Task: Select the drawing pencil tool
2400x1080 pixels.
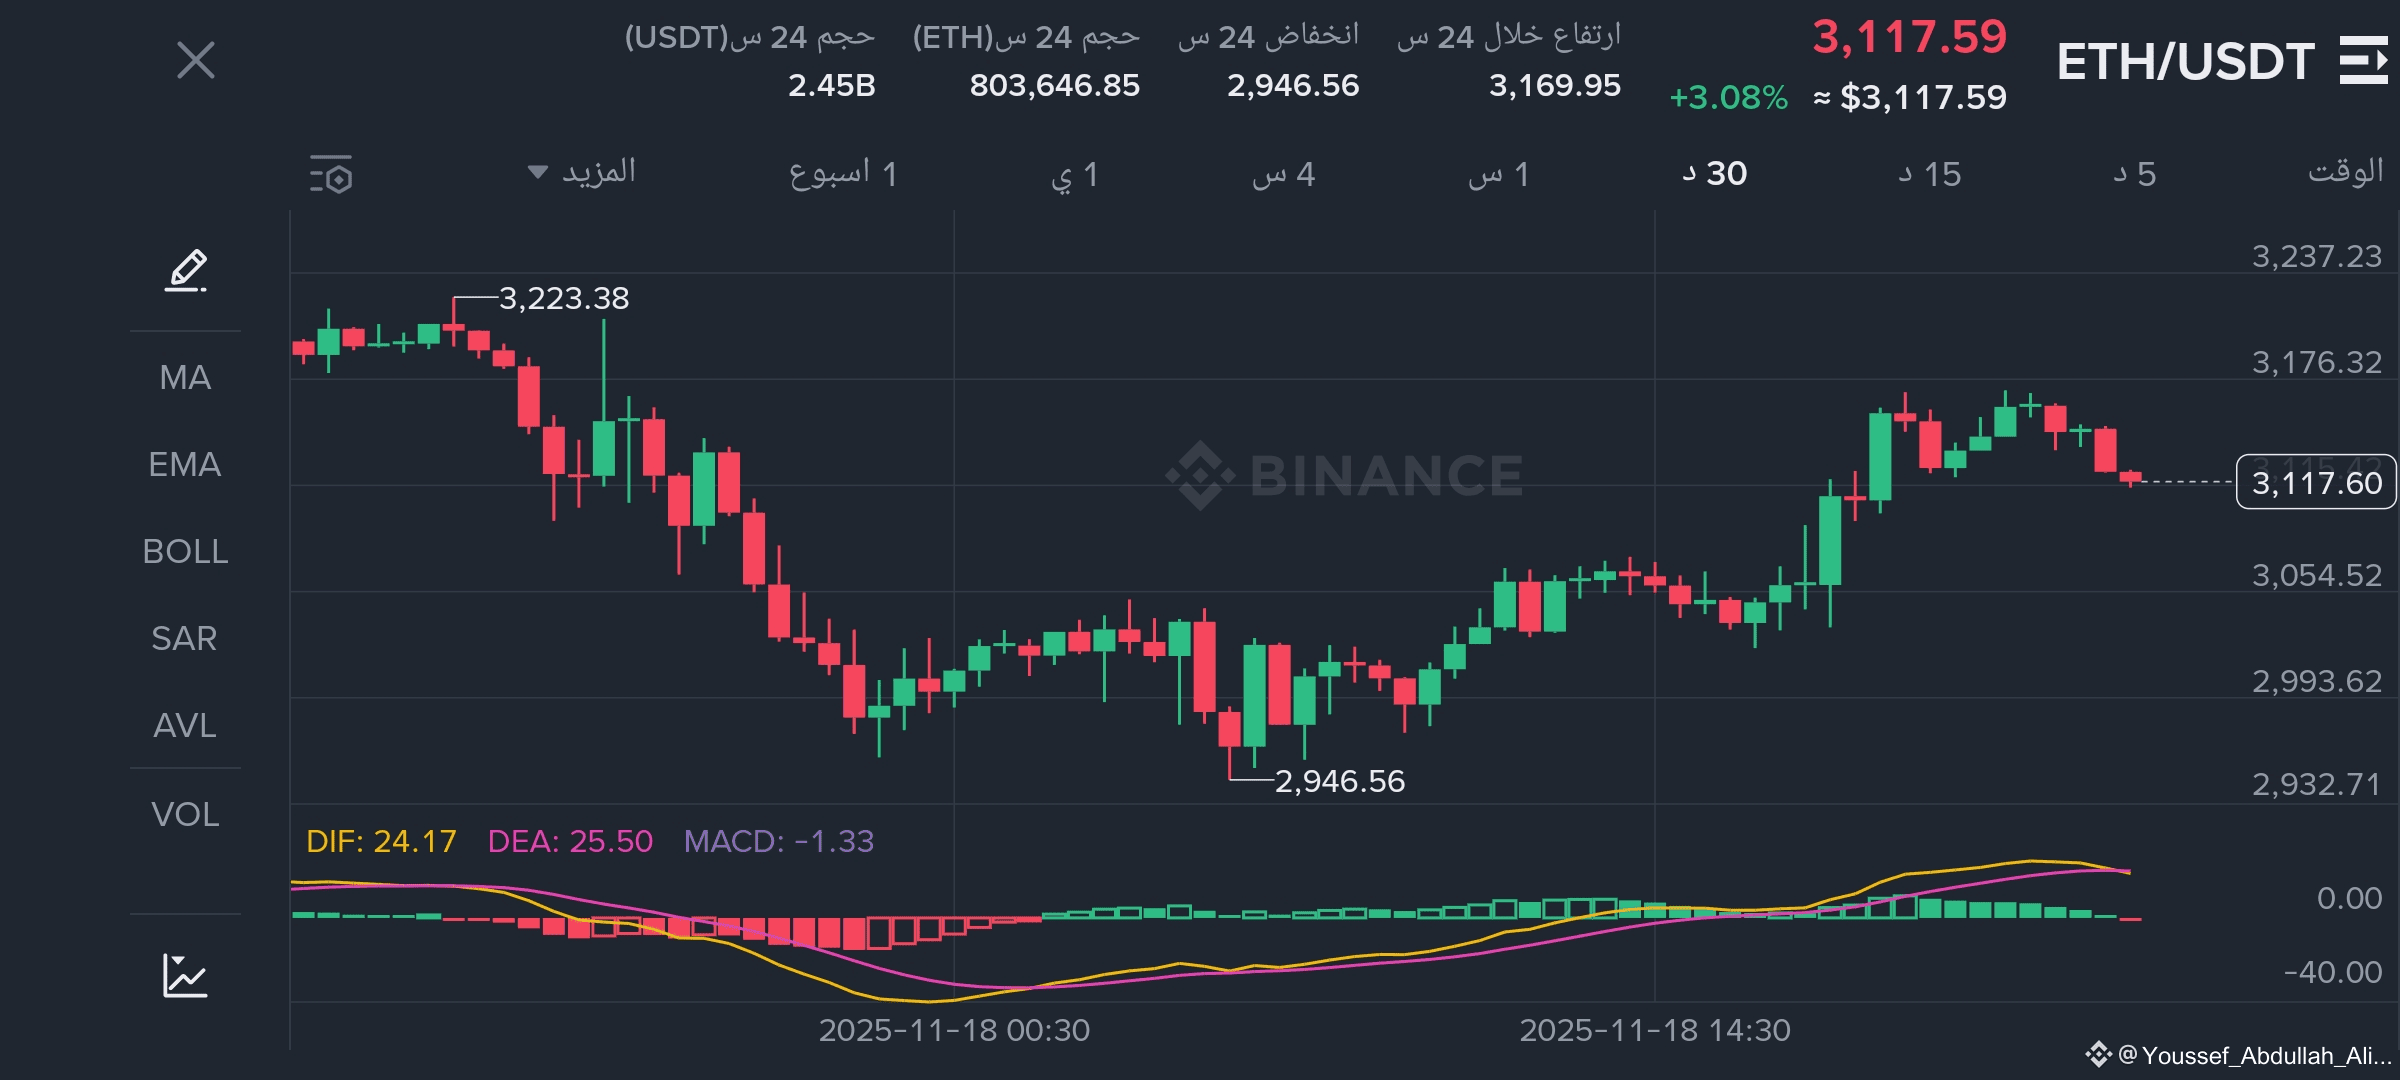Action: click(x=186, y=271)
